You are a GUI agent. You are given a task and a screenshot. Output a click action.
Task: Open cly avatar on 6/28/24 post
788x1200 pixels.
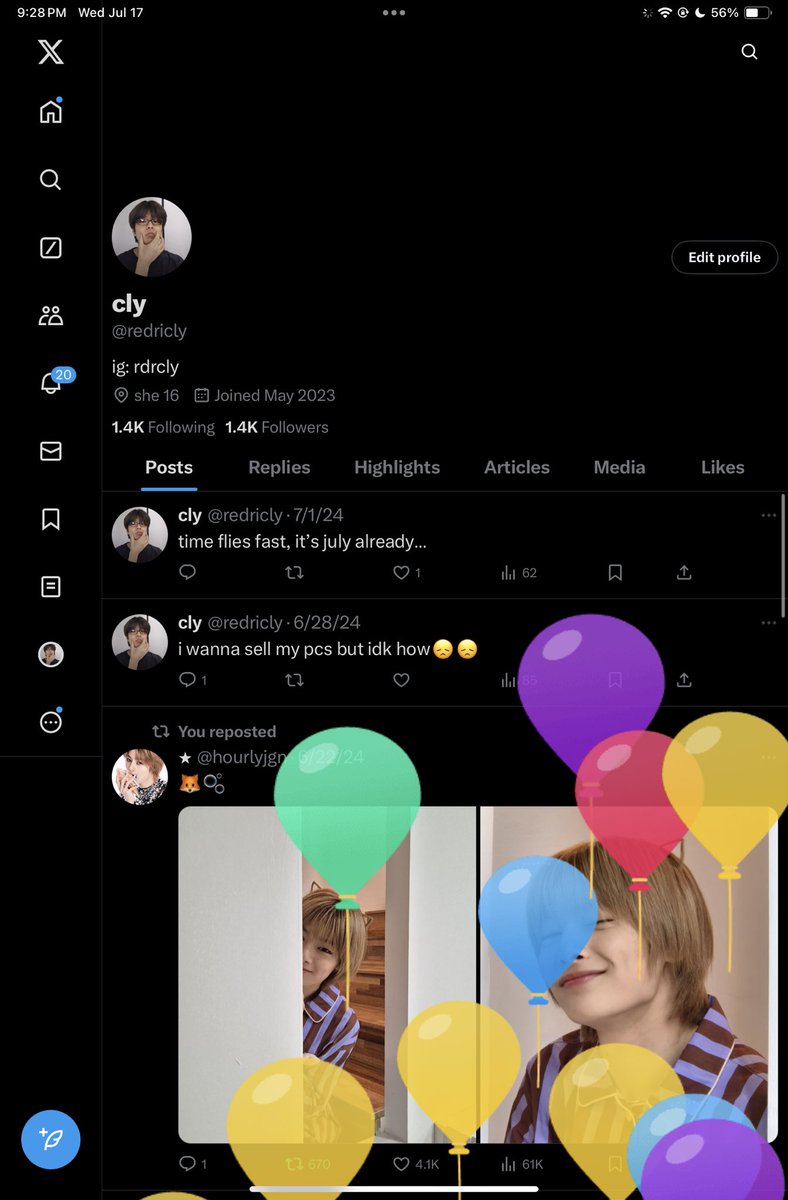(x=139, y=642)
